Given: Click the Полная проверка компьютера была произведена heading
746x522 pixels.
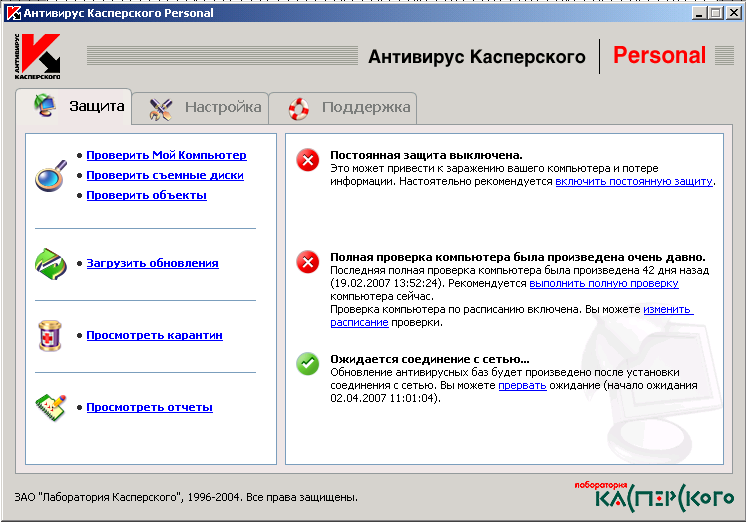Looking at the screenshot, I should pos(518,257).
